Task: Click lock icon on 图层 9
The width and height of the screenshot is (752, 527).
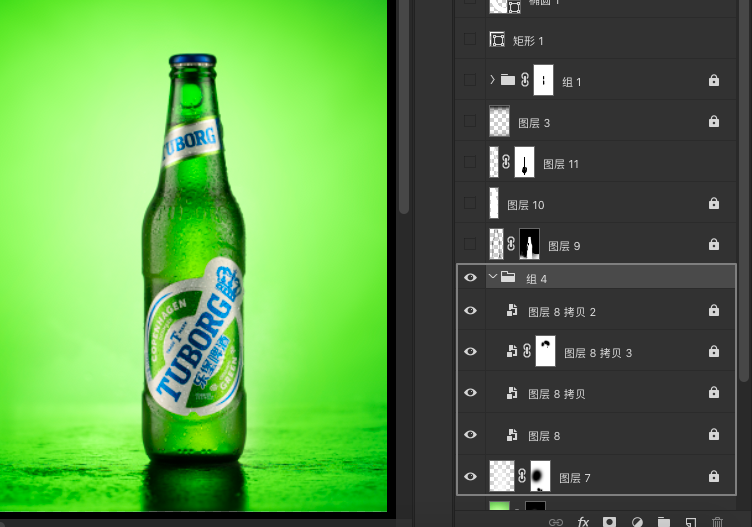Action: (x=714, y=244)
